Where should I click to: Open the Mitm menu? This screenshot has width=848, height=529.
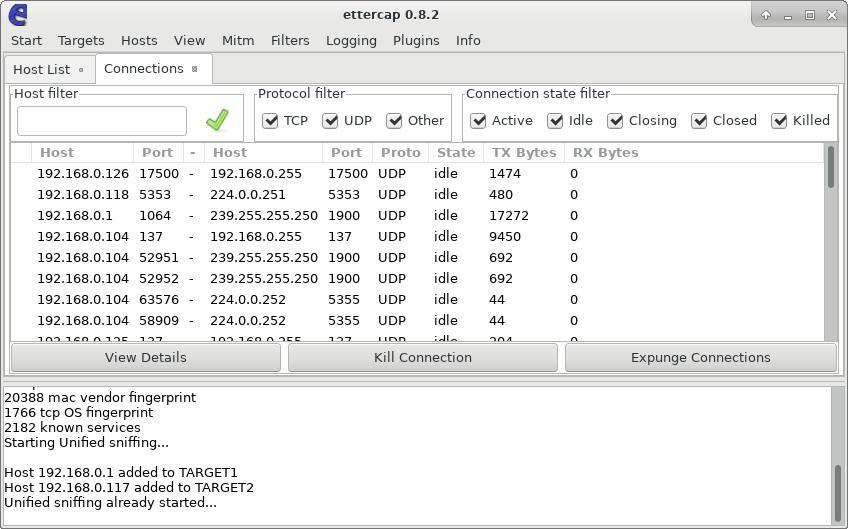click(x=238, y=41)
